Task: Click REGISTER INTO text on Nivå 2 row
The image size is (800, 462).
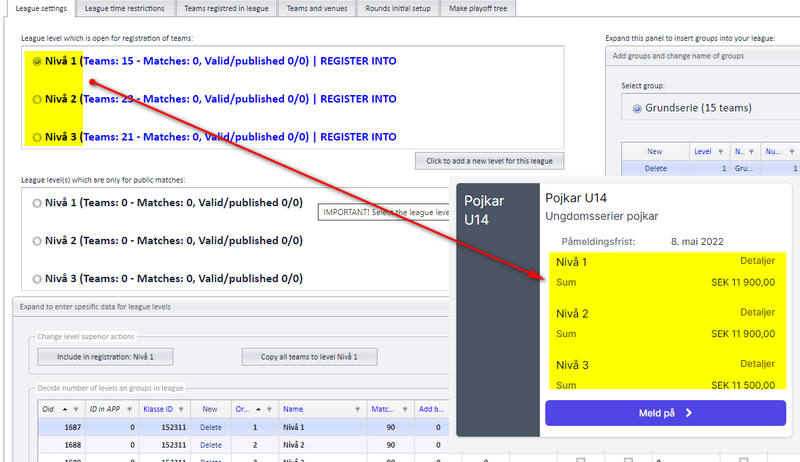Action: (358, 99)
